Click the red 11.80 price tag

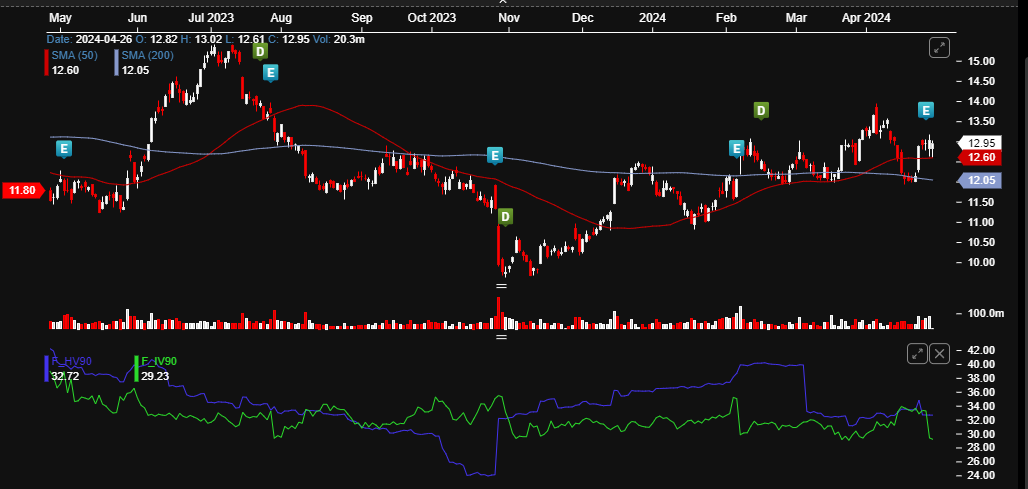coord(22,191)
